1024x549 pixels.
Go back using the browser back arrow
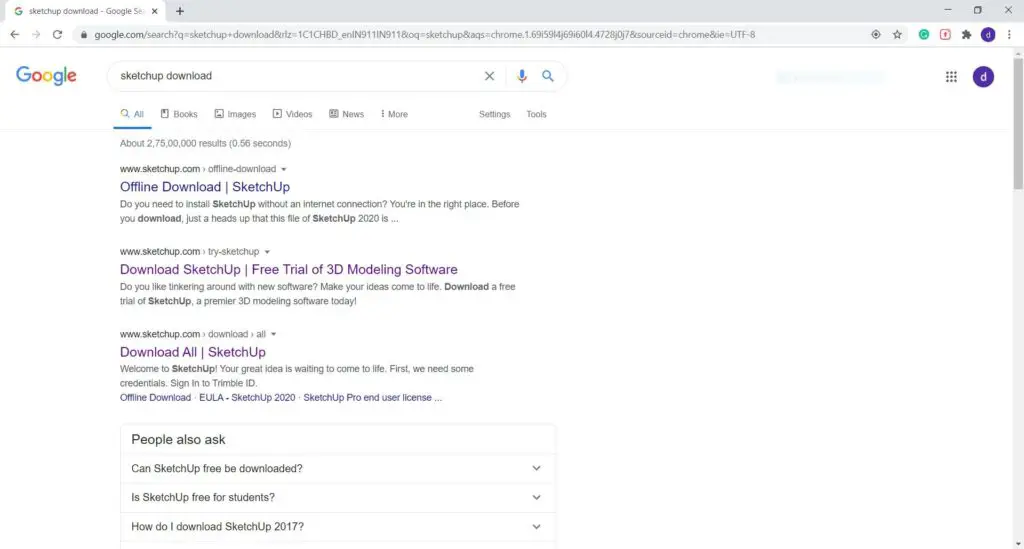click(14, 35)
